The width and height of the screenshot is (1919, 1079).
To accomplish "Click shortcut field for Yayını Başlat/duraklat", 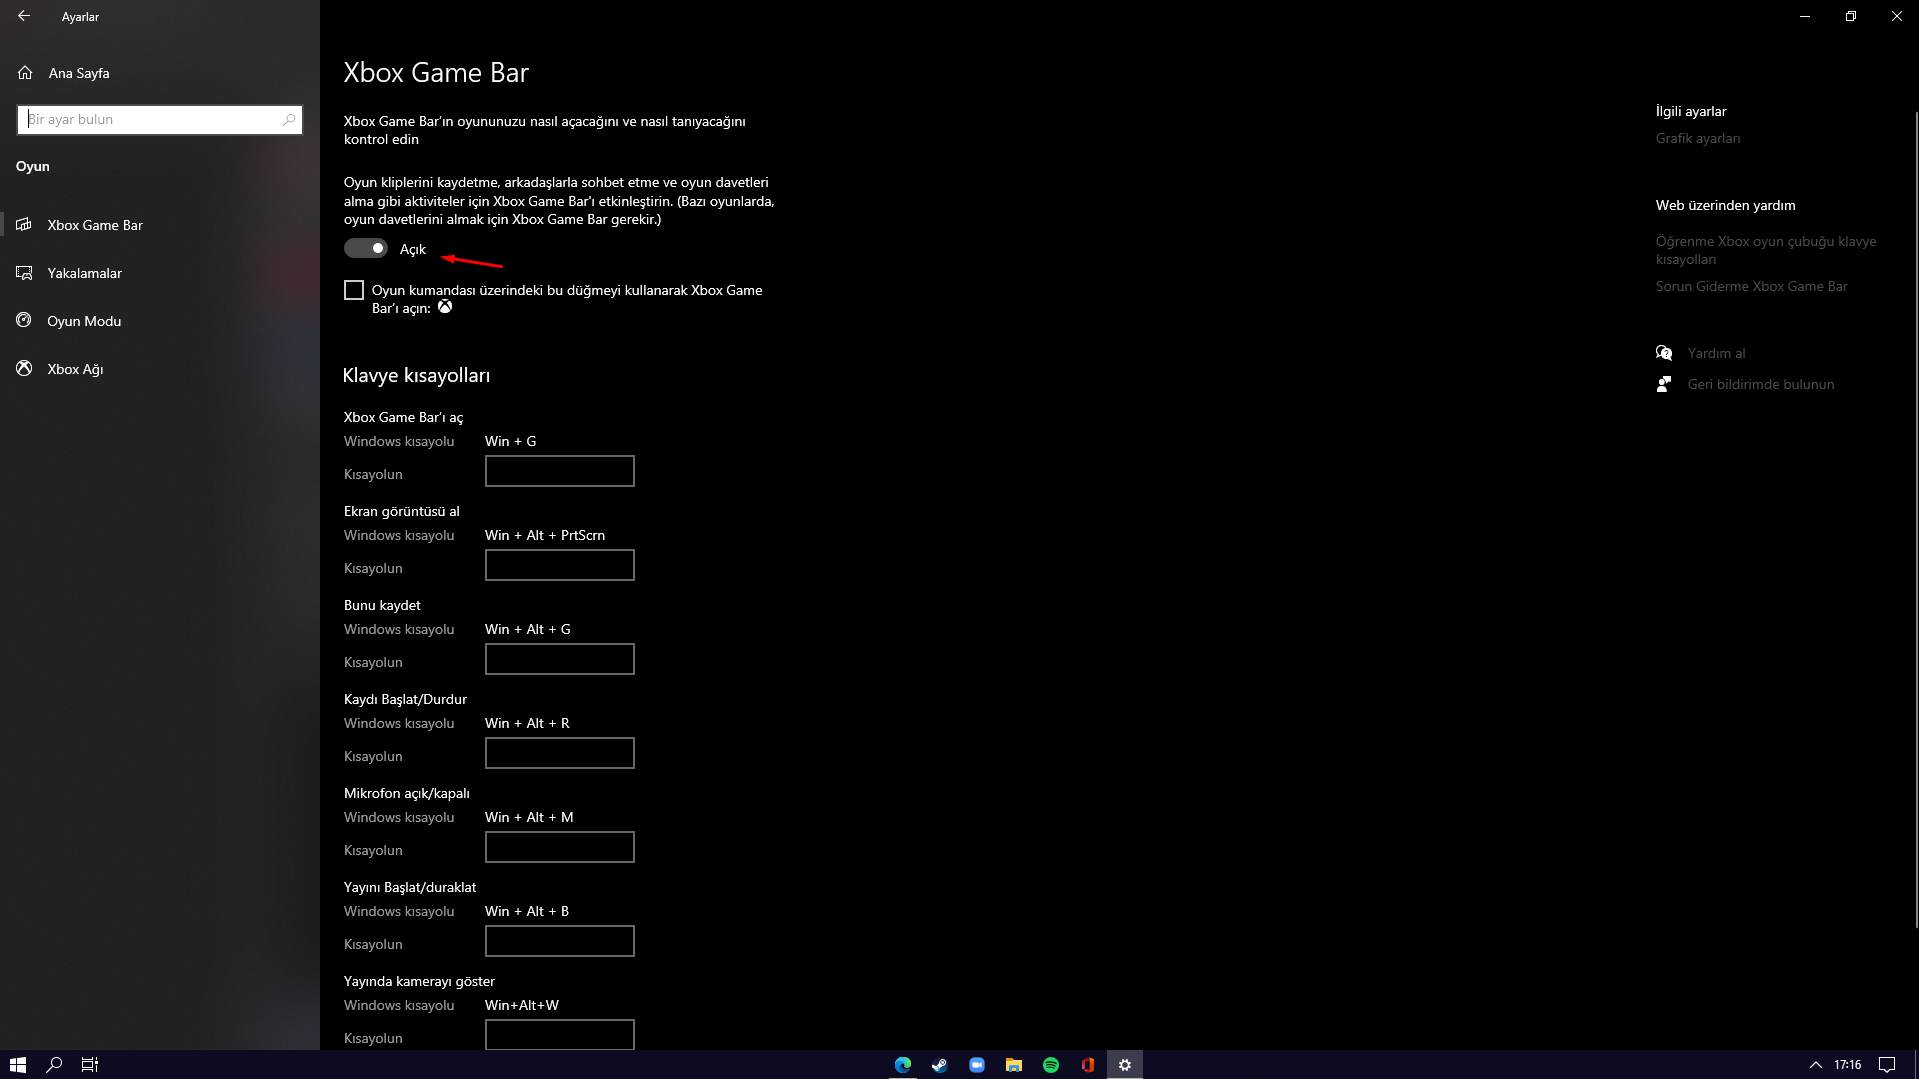I will [560, 941].
